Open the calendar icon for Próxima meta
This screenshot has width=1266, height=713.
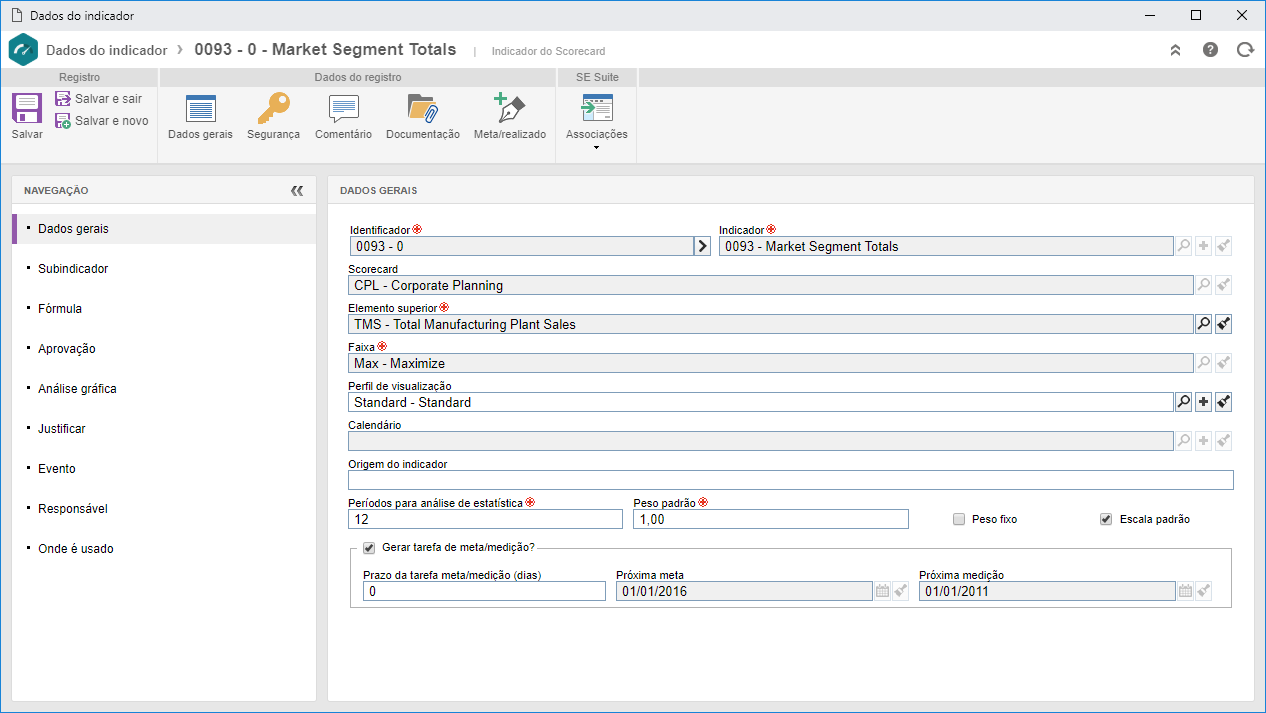click(883, 591)
